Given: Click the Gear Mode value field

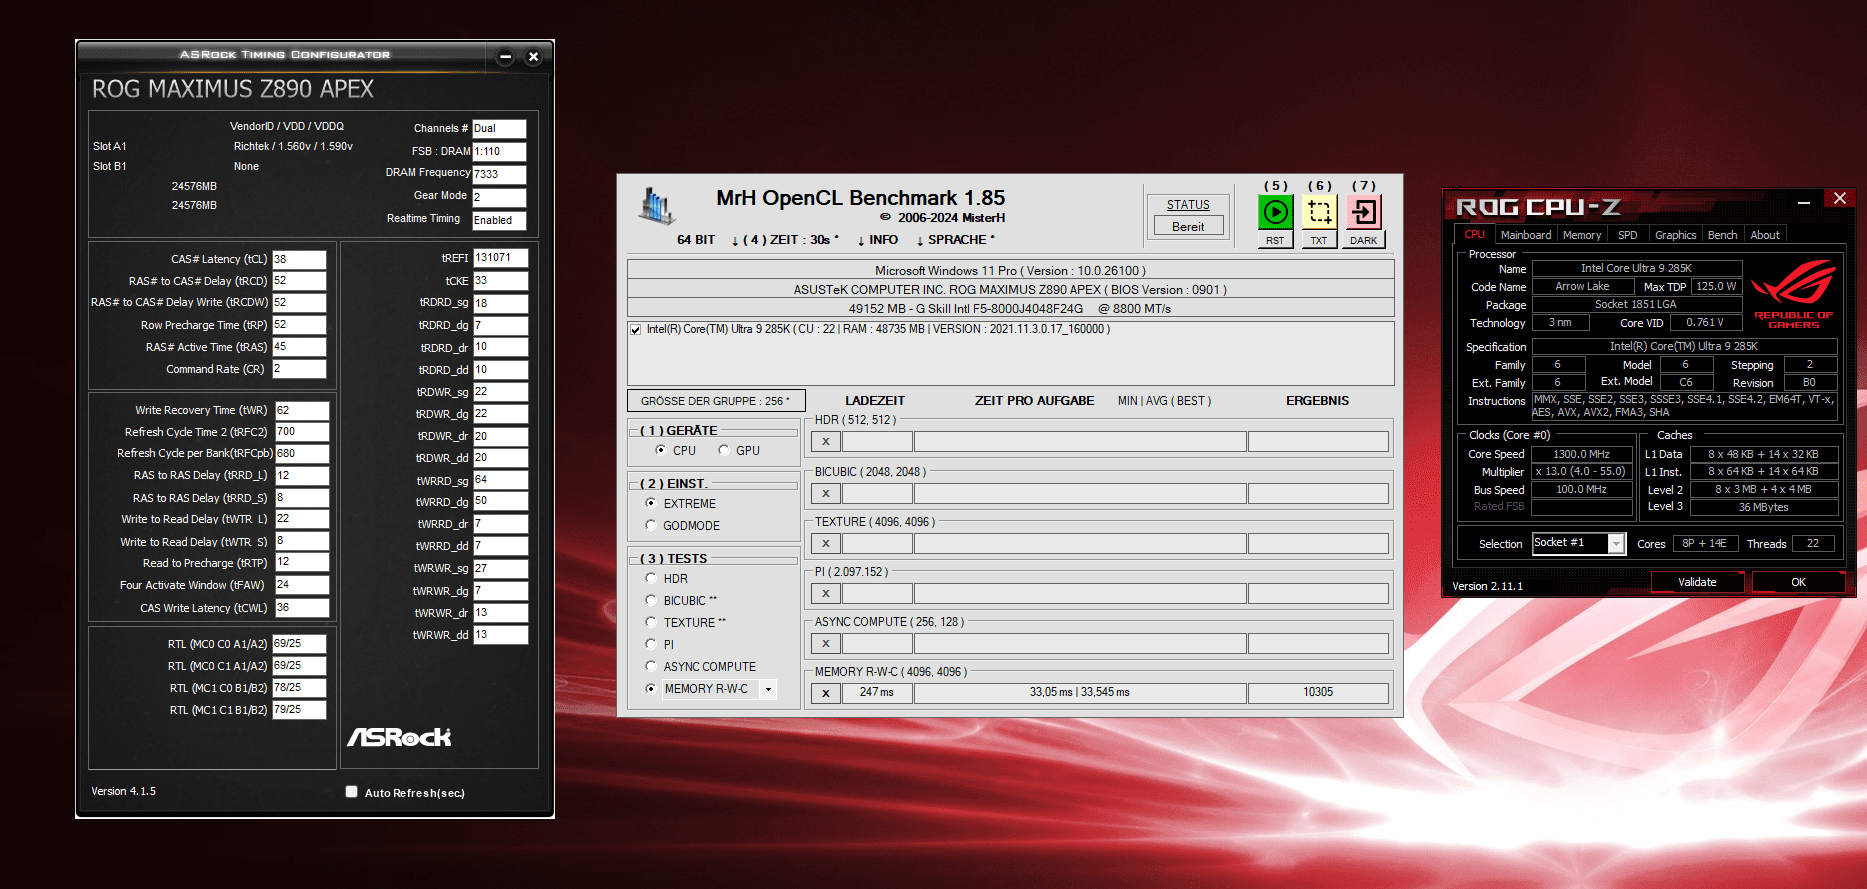Looking at the screenshot, I should (499, 197).
